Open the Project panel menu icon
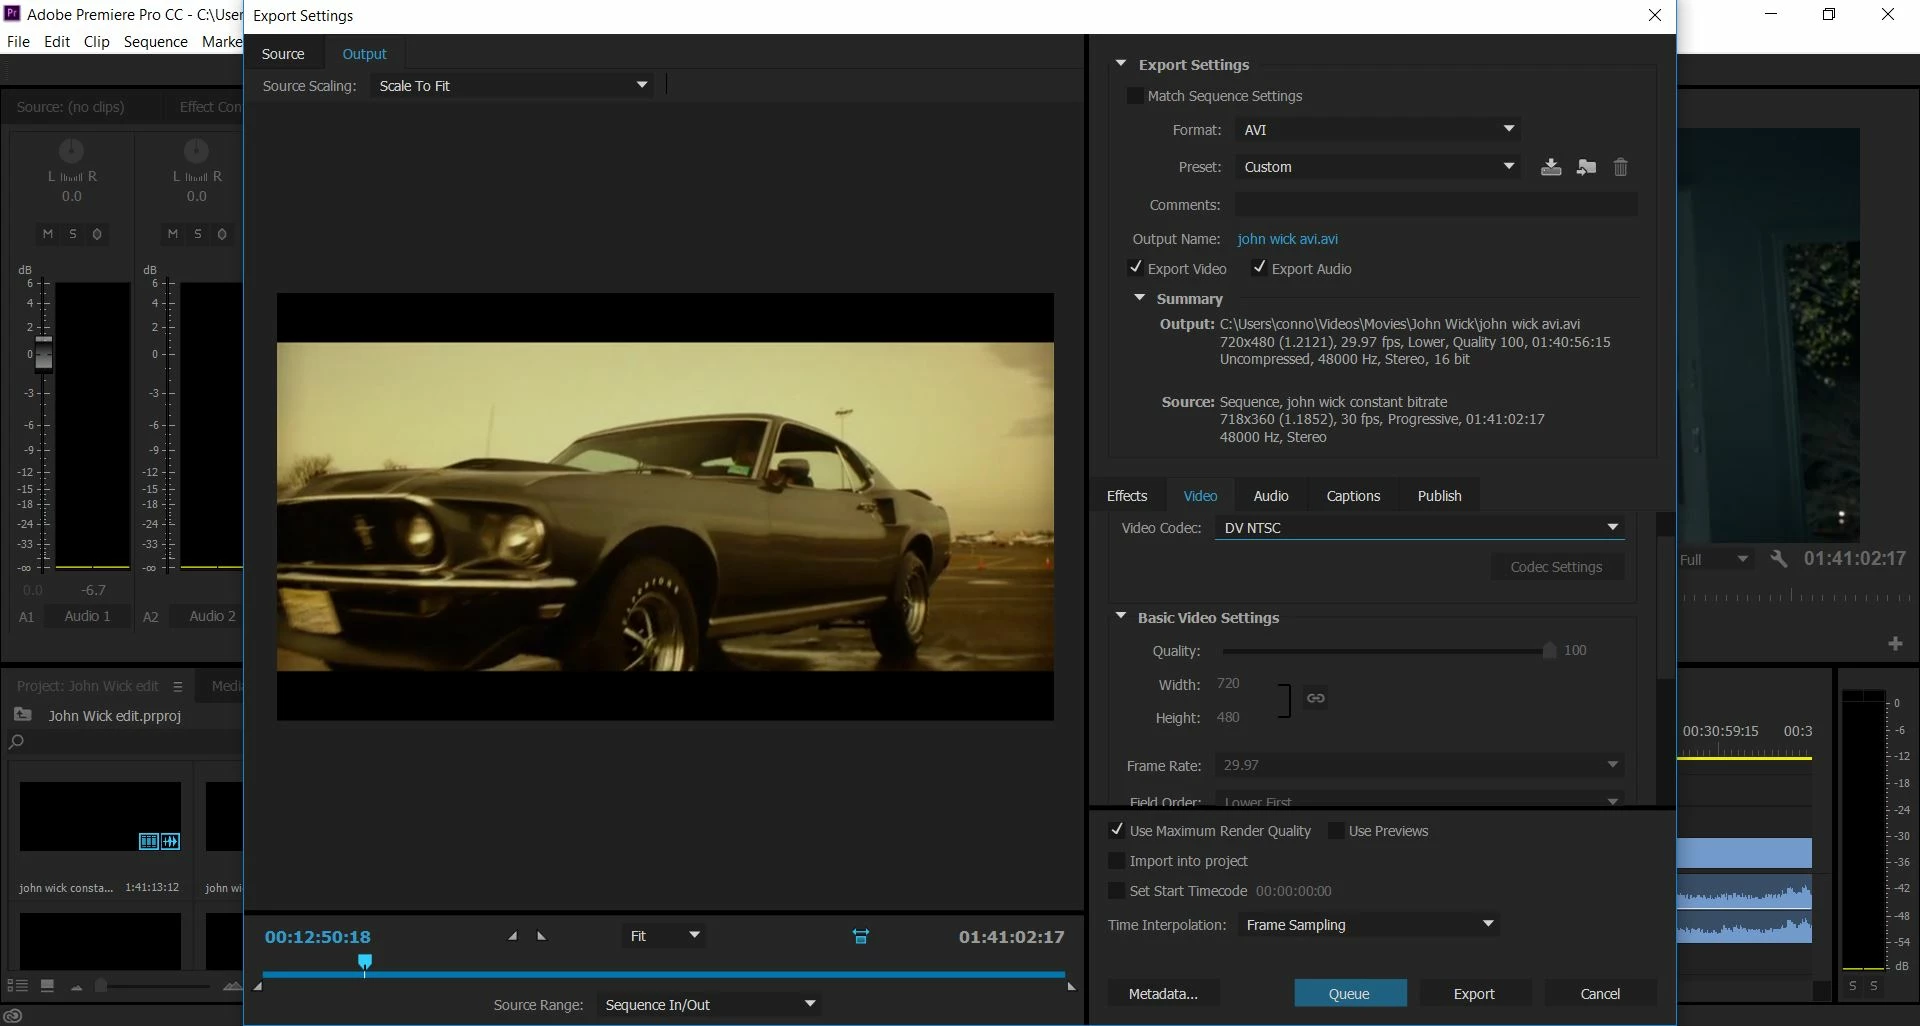The height and width of the screenshot is (1026, 1920). click(178, 686)
